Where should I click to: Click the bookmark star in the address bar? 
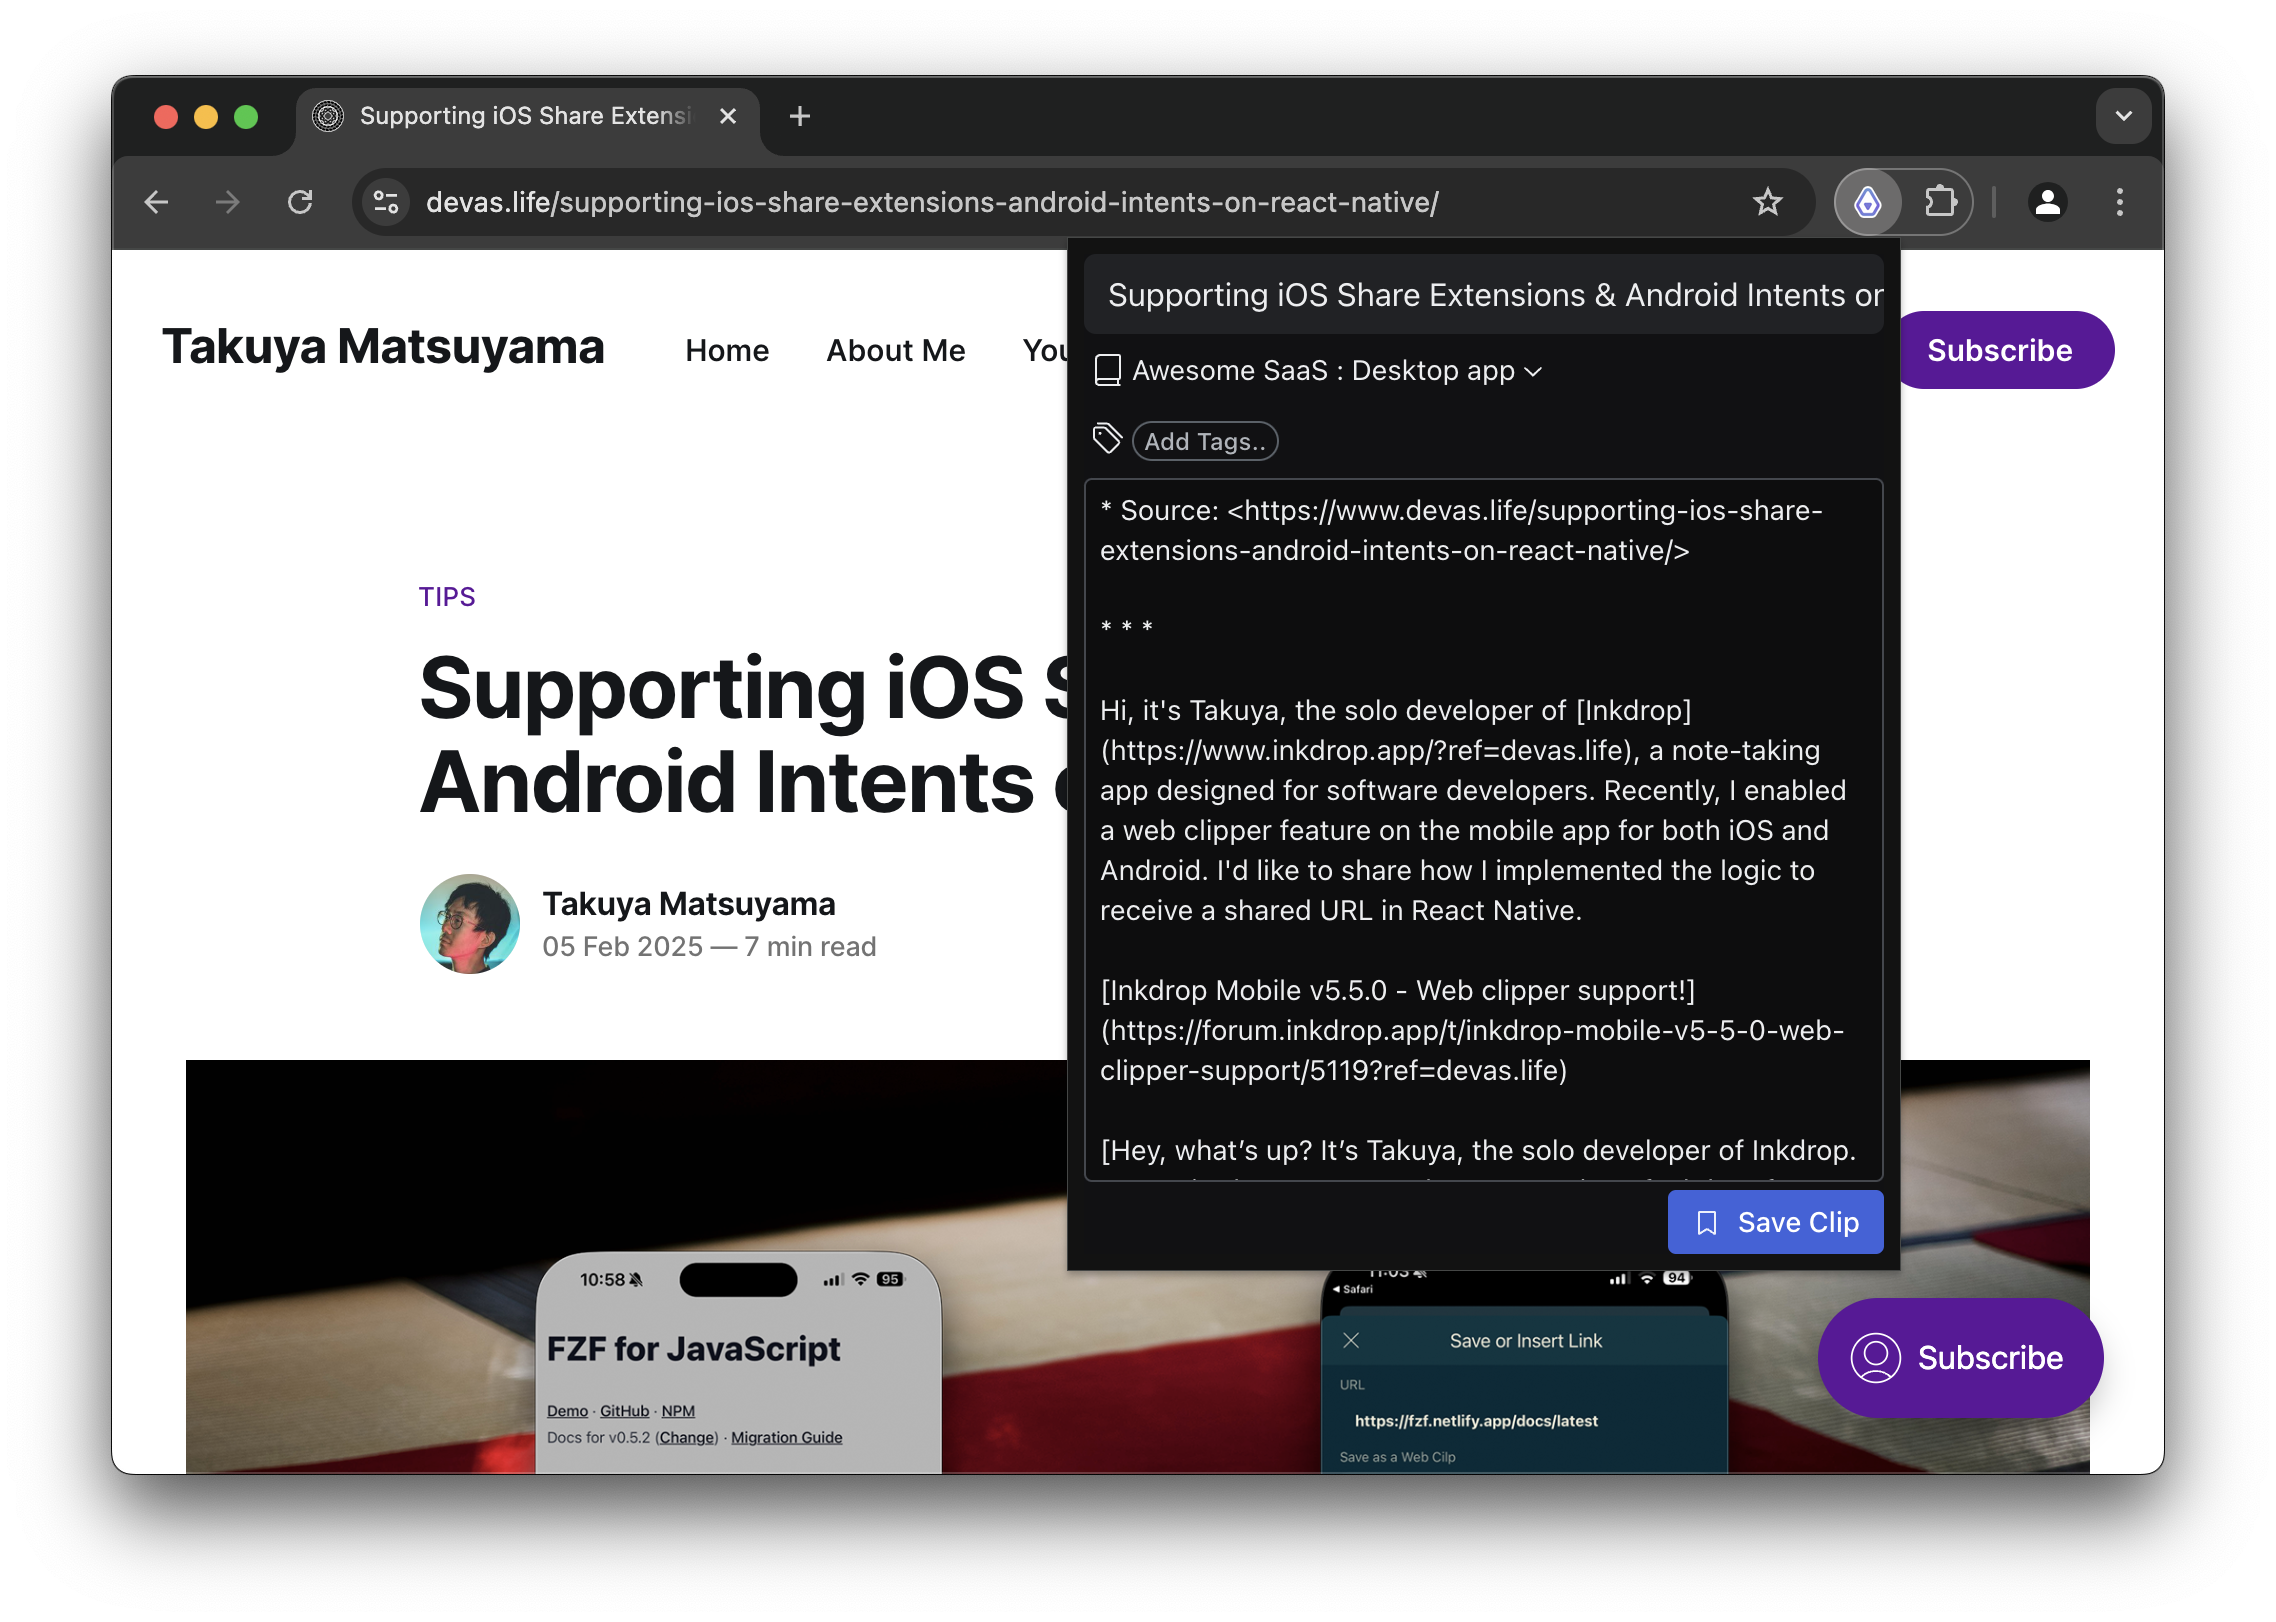click(1768, 202)
